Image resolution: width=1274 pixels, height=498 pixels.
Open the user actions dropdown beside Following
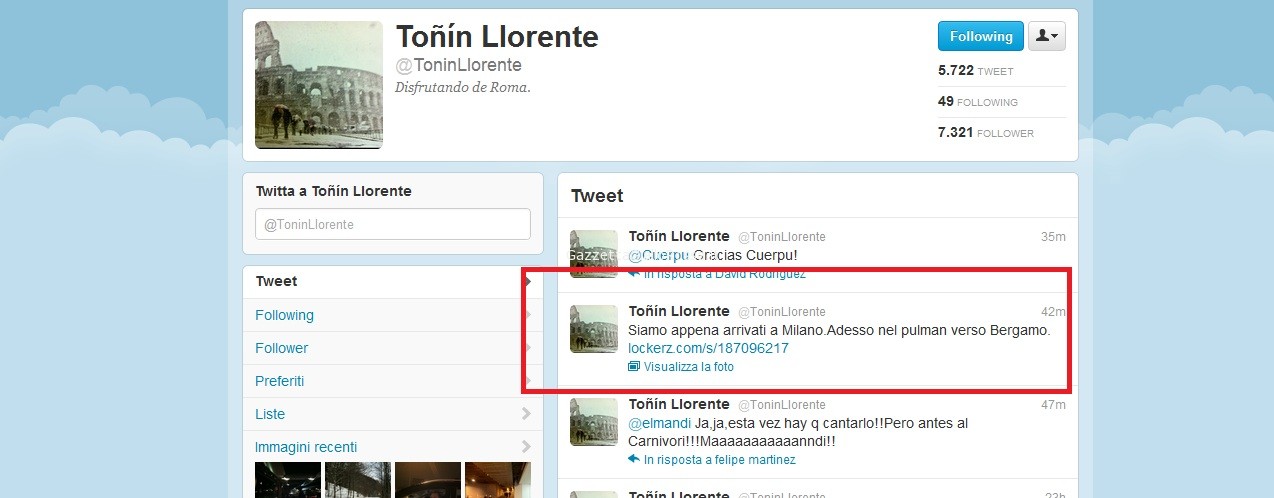point(1047,36)
